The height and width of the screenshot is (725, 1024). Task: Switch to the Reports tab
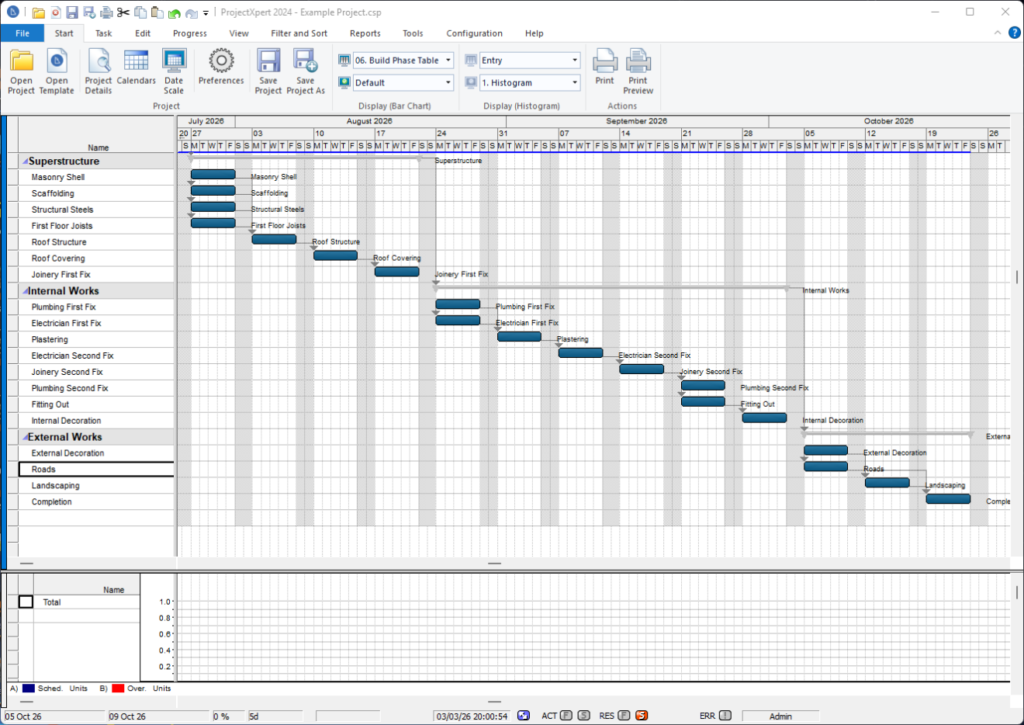click(x=365, y=33)
